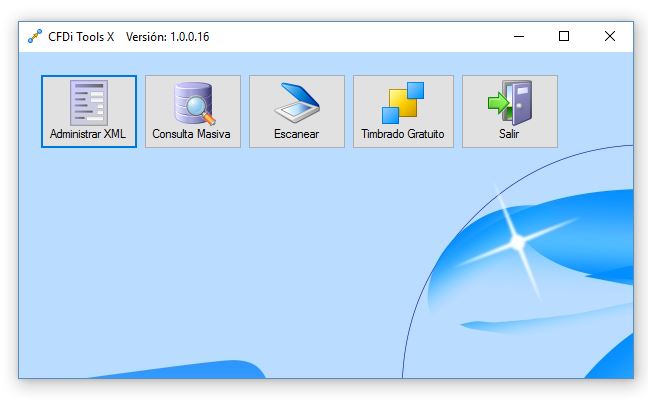Minimize the CFDi Tools X window
648x405 pixels.
coord(519,36)
